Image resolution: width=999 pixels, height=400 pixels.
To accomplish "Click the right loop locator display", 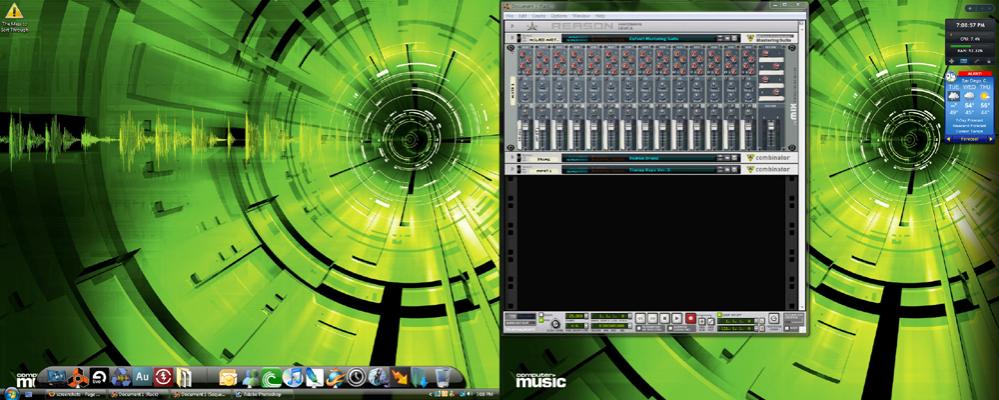I will click(x=736, y=329).
